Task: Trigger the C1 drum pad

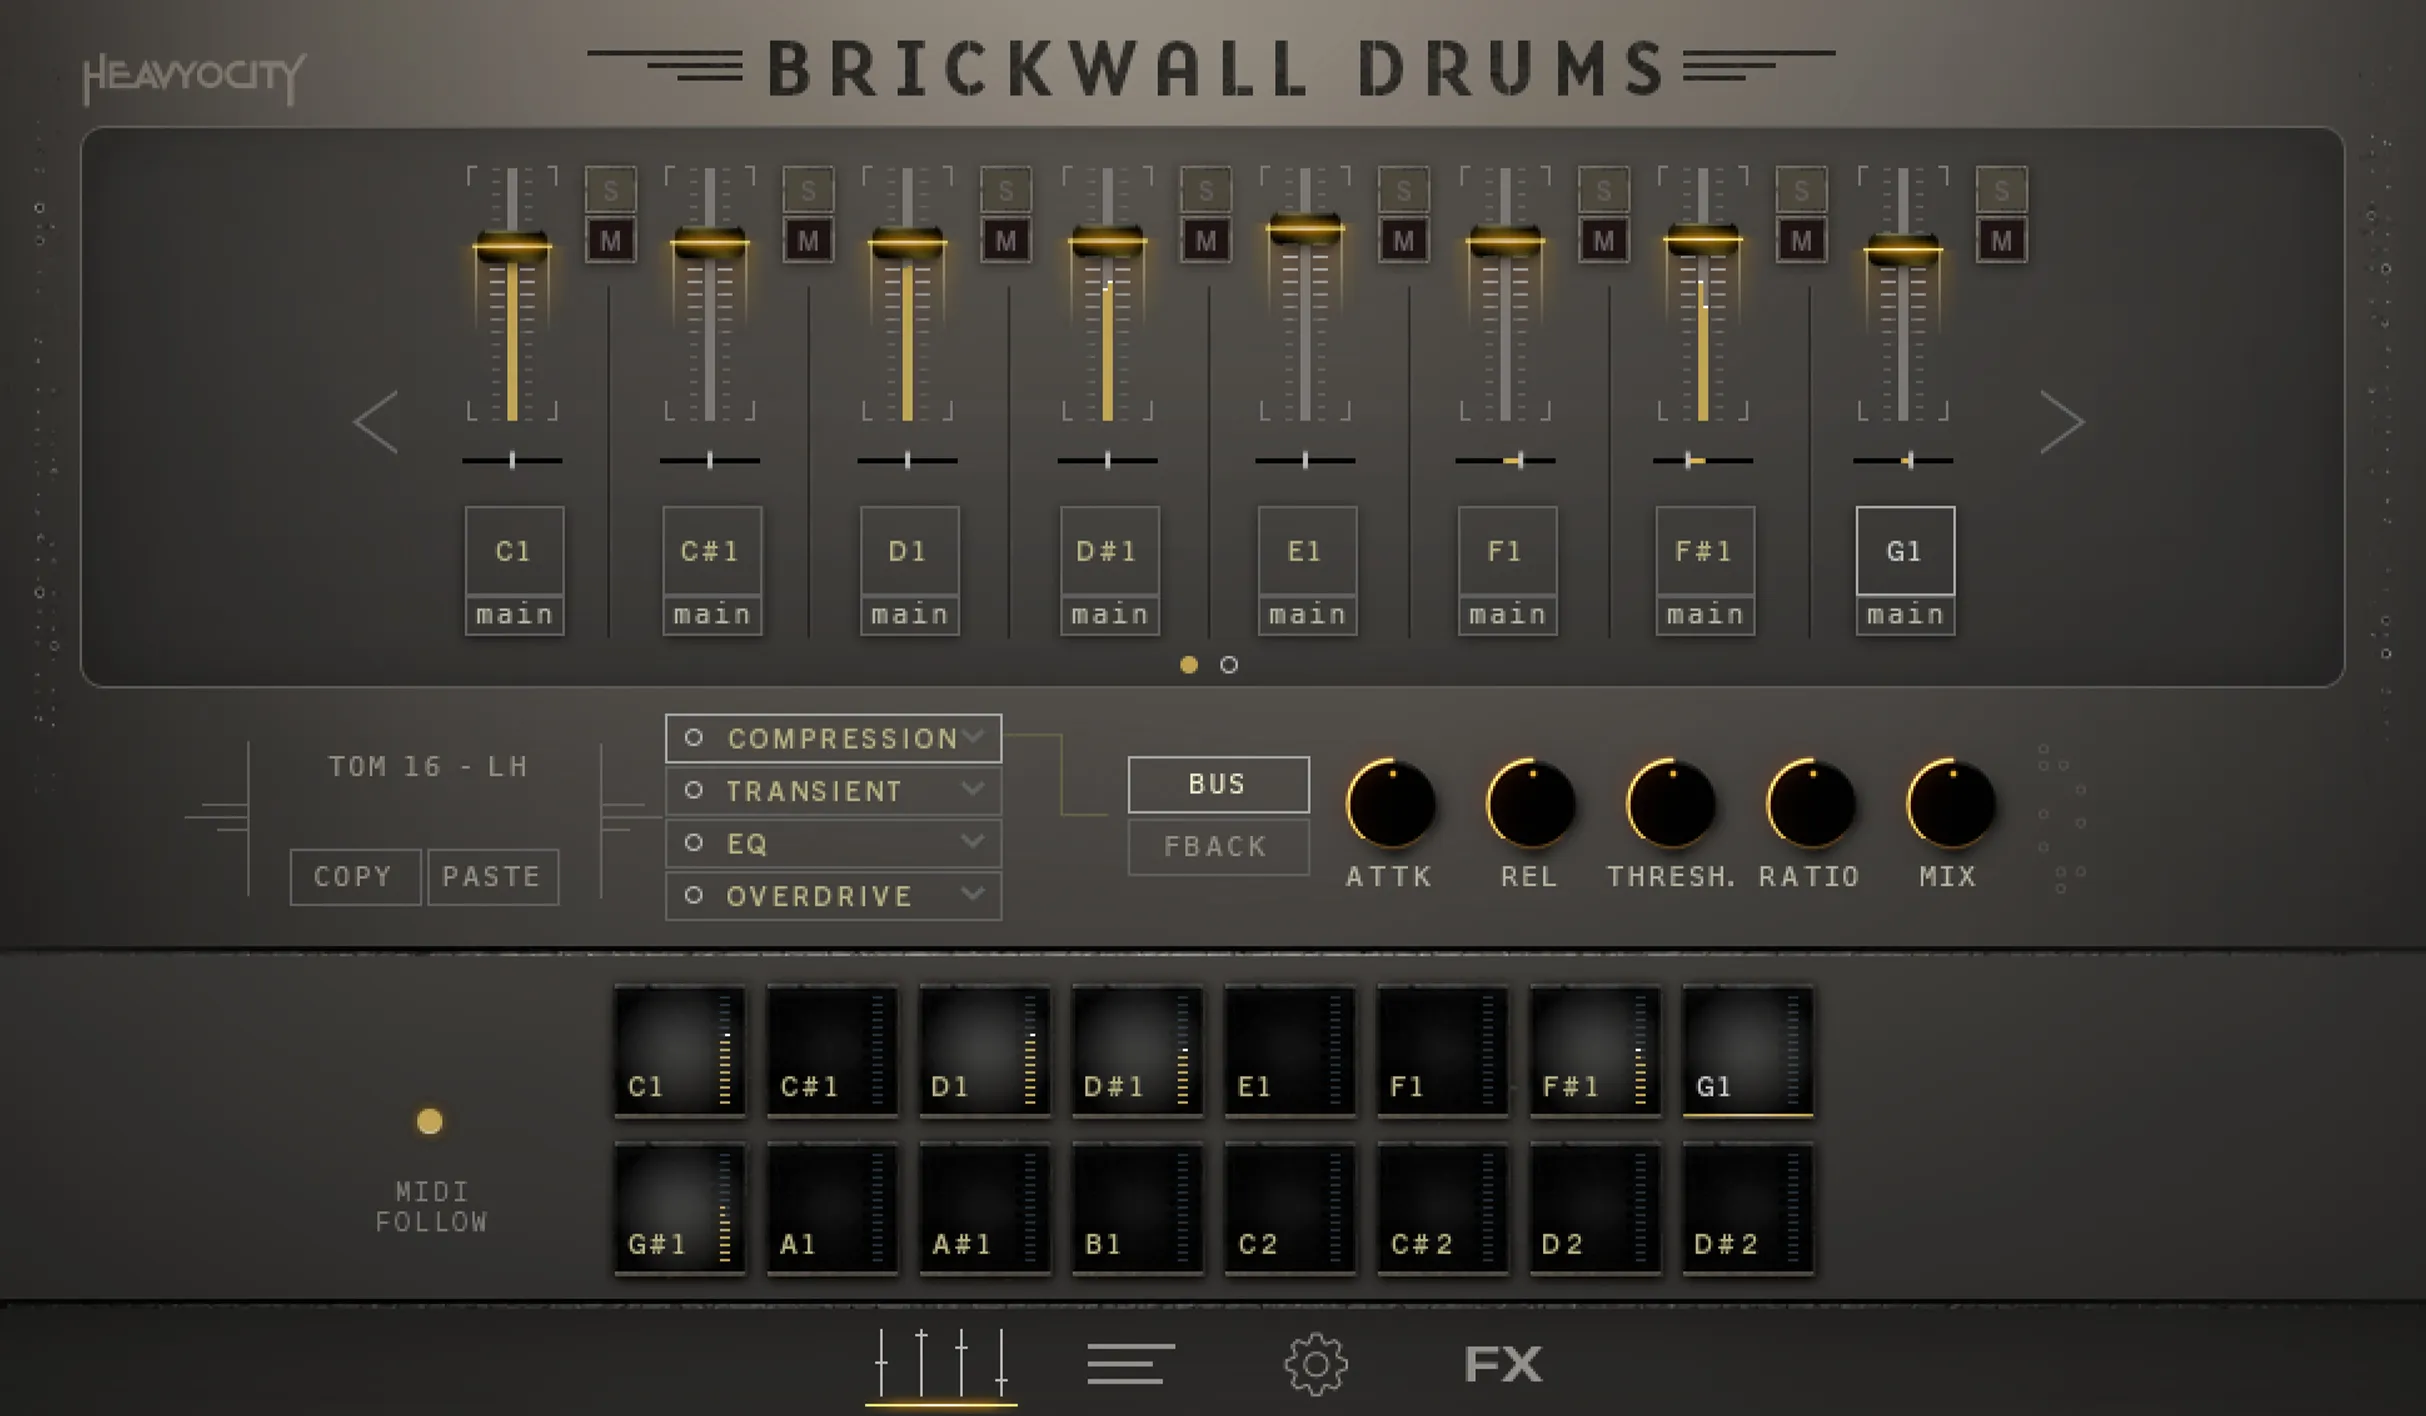Action: (x=680, y=1051)
